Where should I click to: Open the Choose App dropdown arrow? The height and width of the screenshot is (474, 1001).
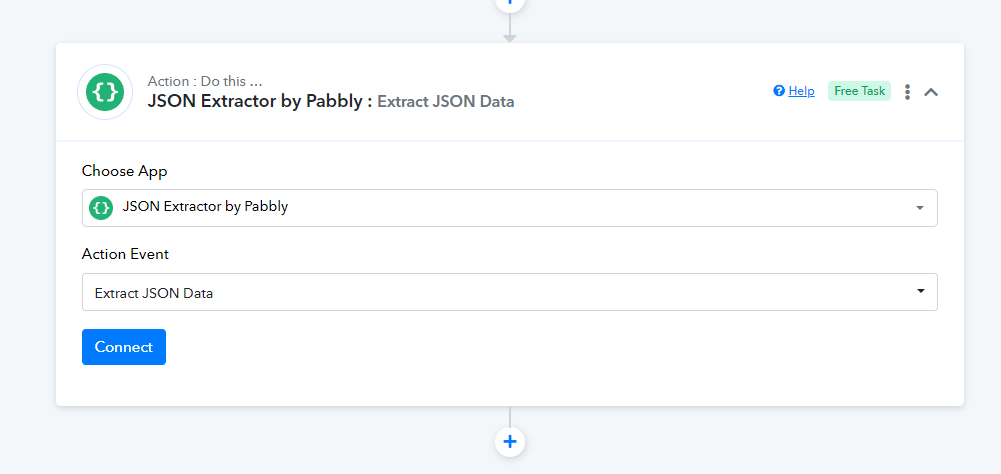pyautogui.click(x=920, y=208)
